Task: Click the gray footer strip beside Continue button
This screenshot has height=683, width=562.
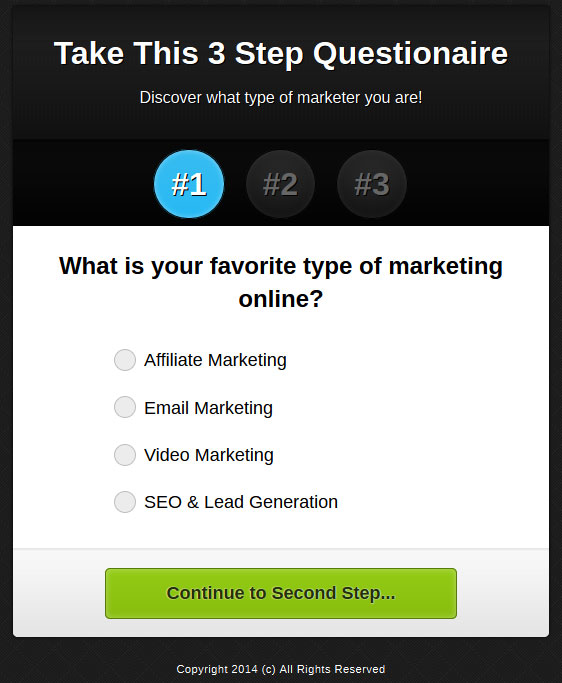Action: point(503,593)
